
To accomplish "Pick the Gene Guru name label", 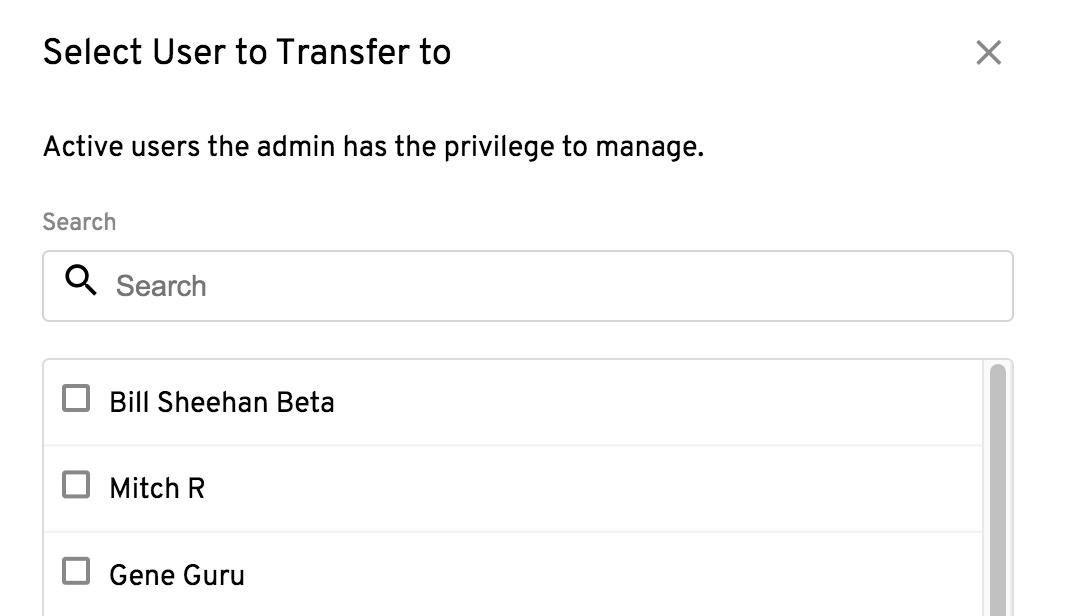I will 177,575.
